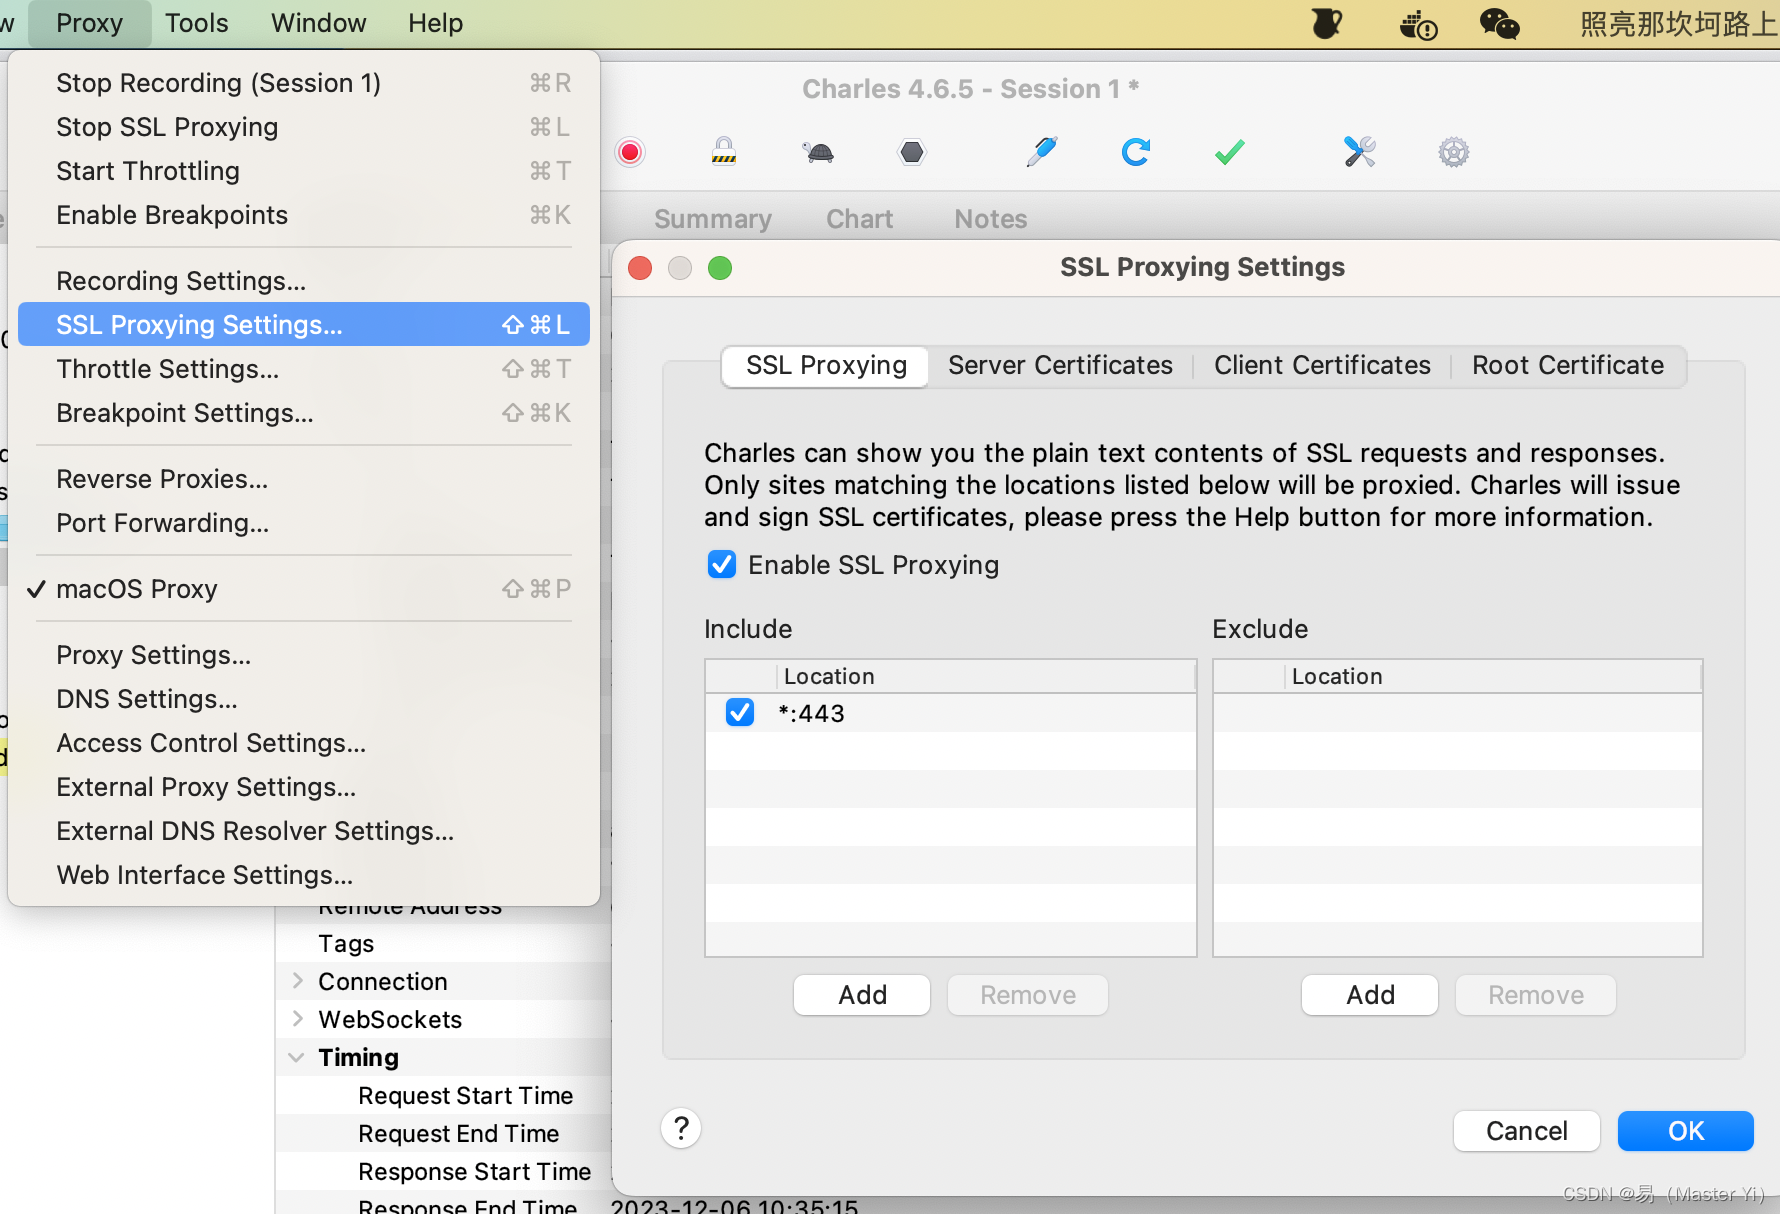This screenshot has width=1780, height=1214.
Task: Select SSL Proxying Settings menu item
Action: pos(303,325)
